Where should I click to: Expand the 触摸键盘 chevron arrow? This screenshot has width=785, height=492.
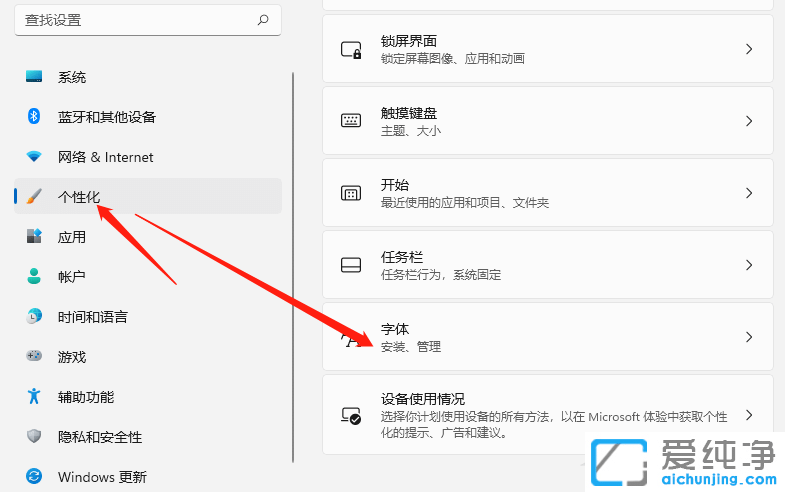[x=749, y=121]
